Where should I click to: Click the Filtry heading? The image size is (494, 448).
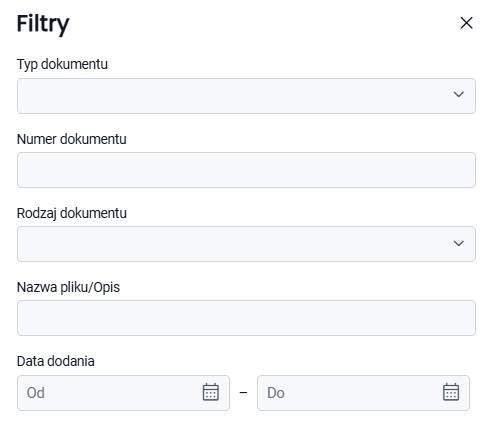point(43,24)
